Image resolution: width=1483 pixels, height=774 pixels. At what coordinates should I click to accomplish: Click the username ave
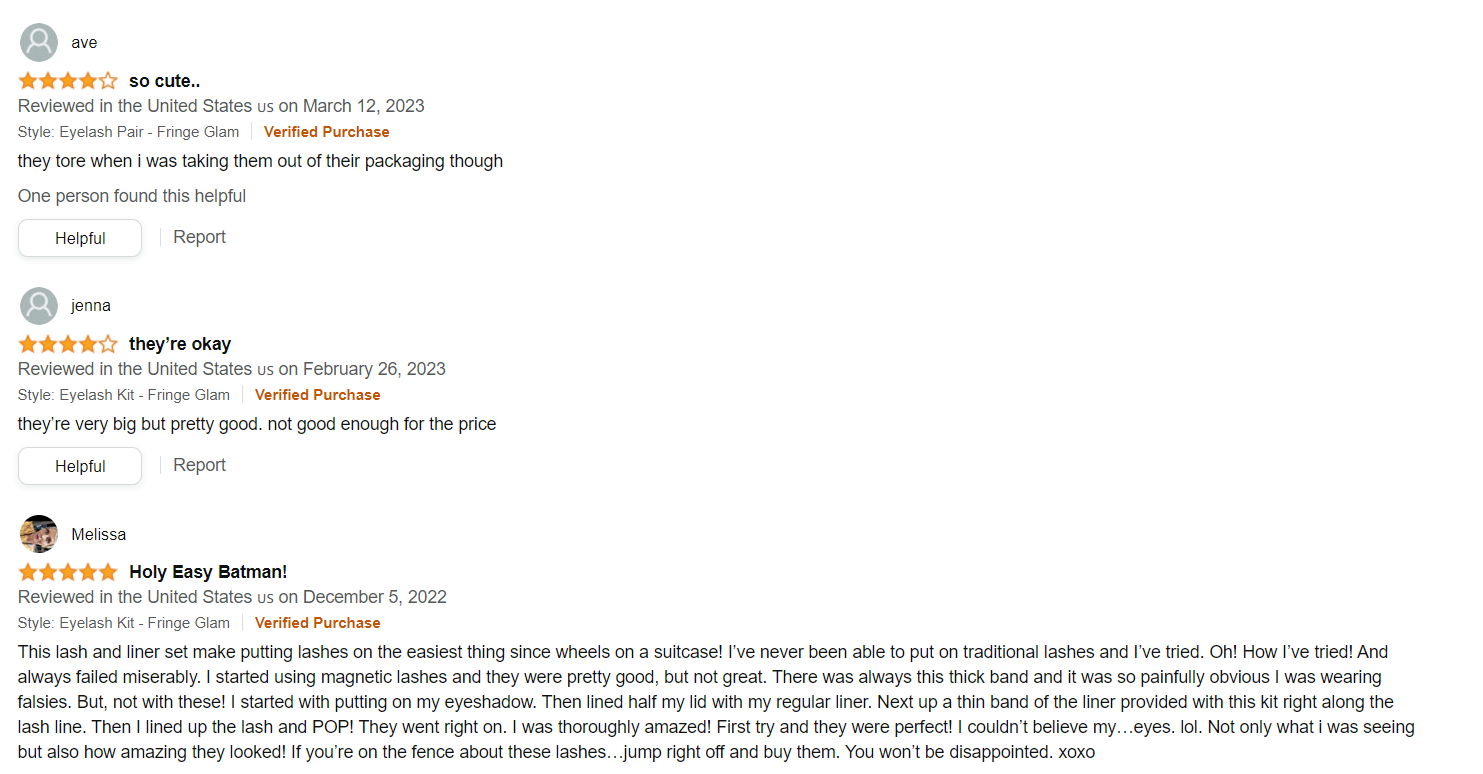pos(84,43)
